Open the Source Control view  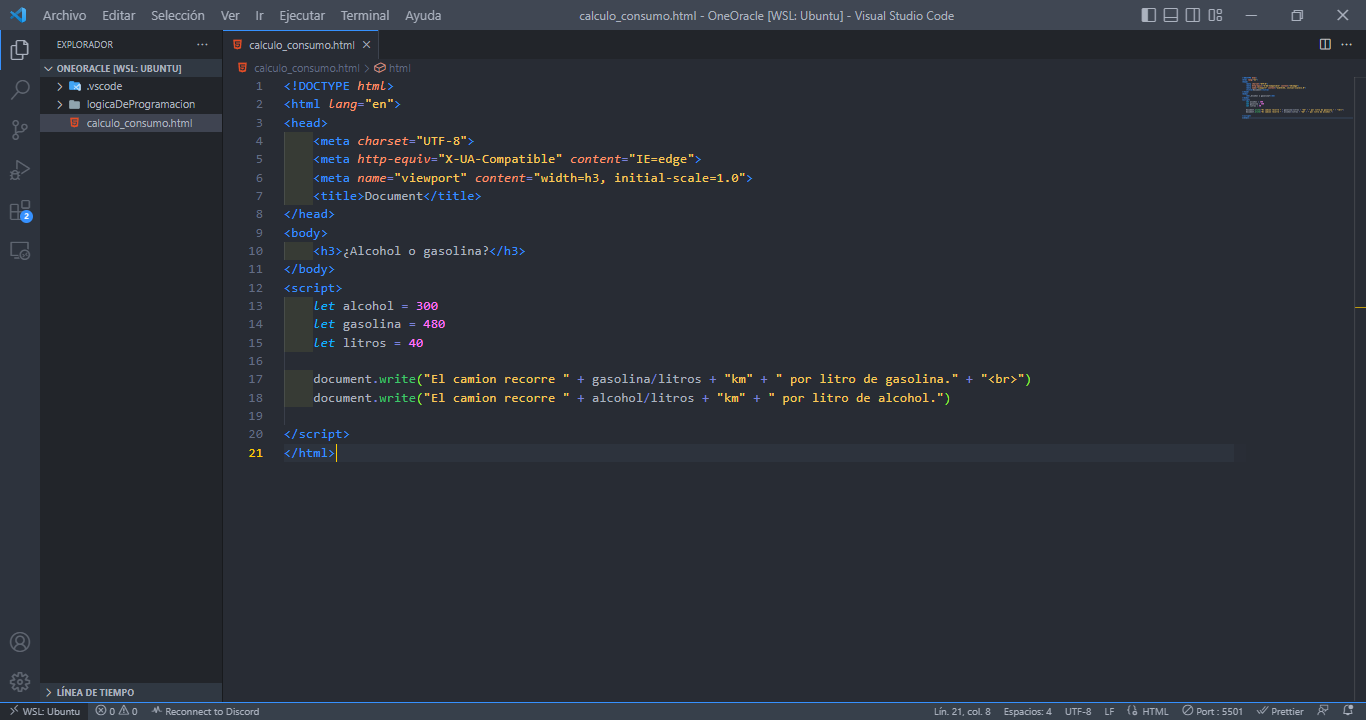tap(19, 130)
